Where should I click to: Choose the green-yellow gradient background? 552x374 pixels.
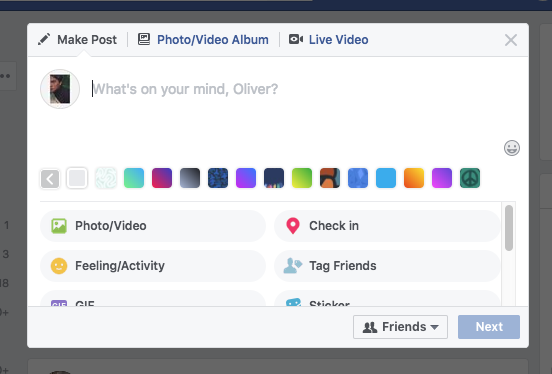(302, 178)
